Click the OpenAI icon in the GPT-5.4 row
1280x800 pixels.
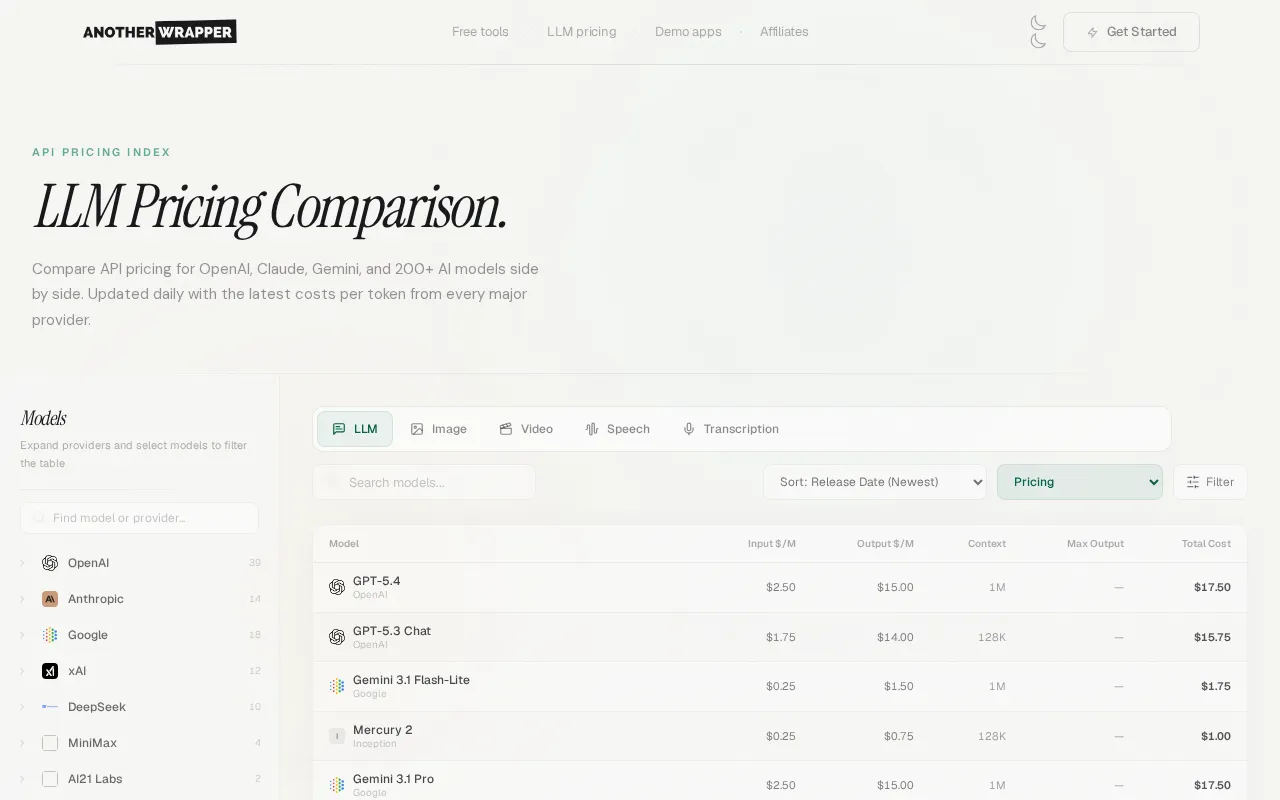coord(337,587)
